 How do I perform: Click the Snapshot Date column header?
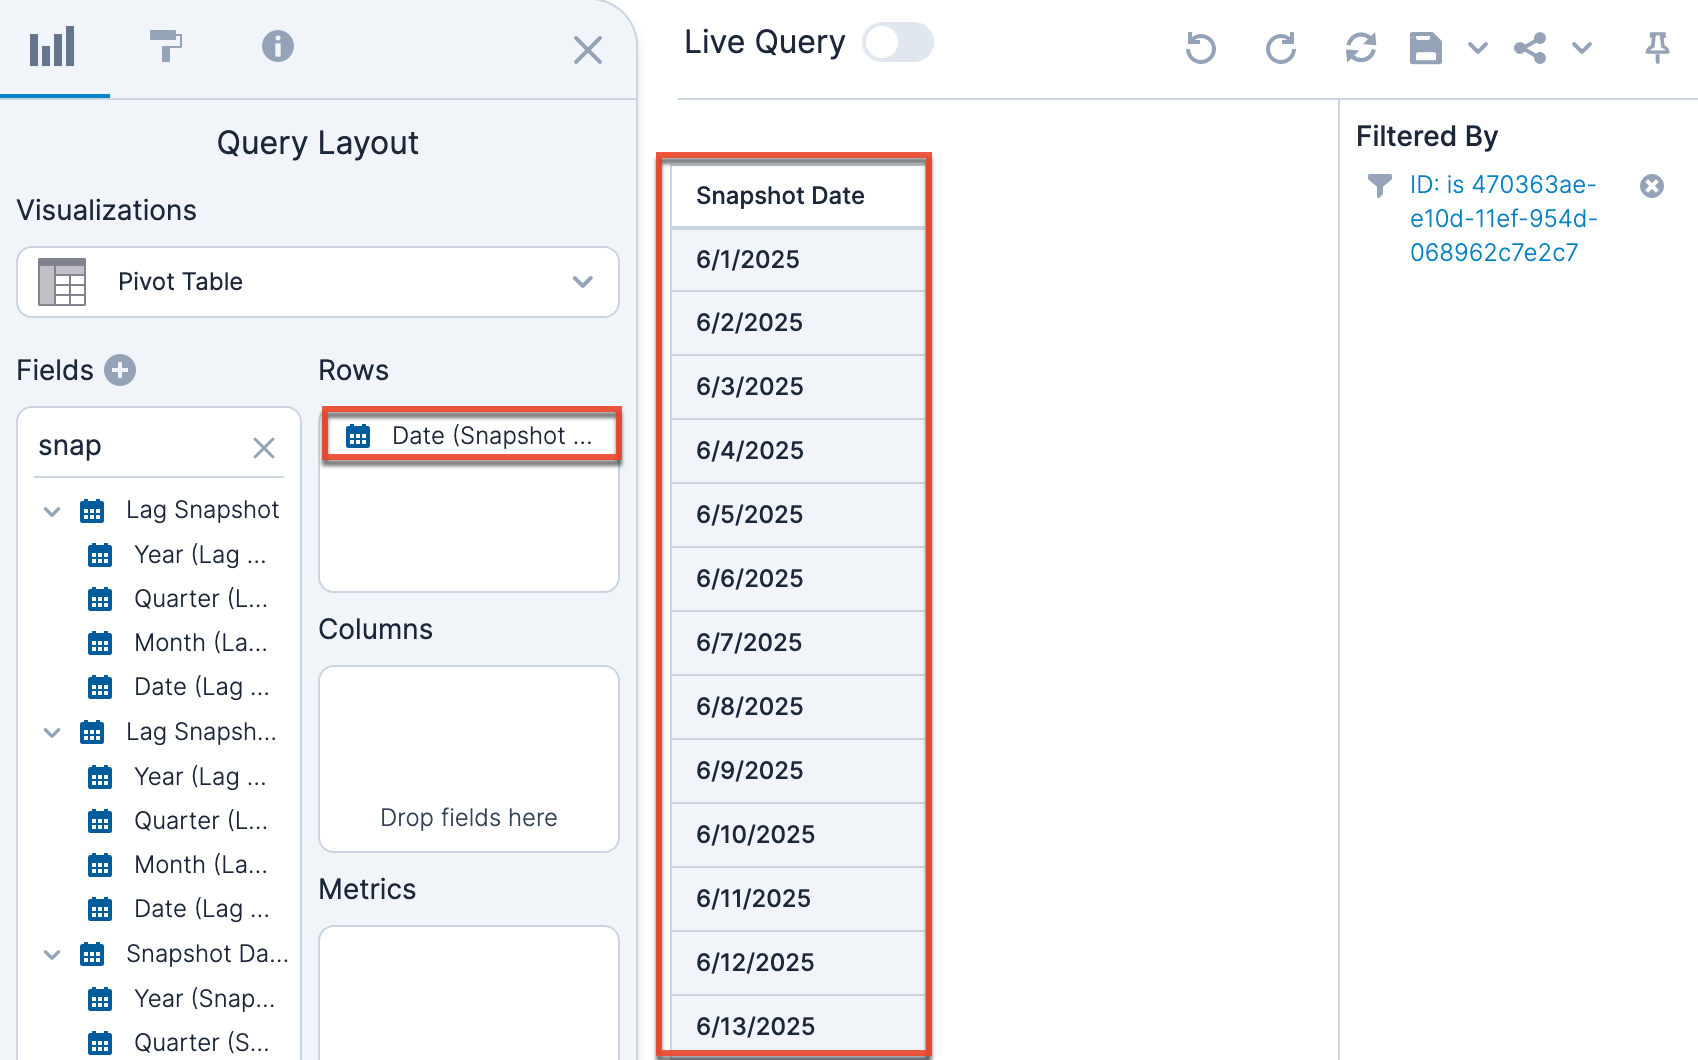coord(798,196)
